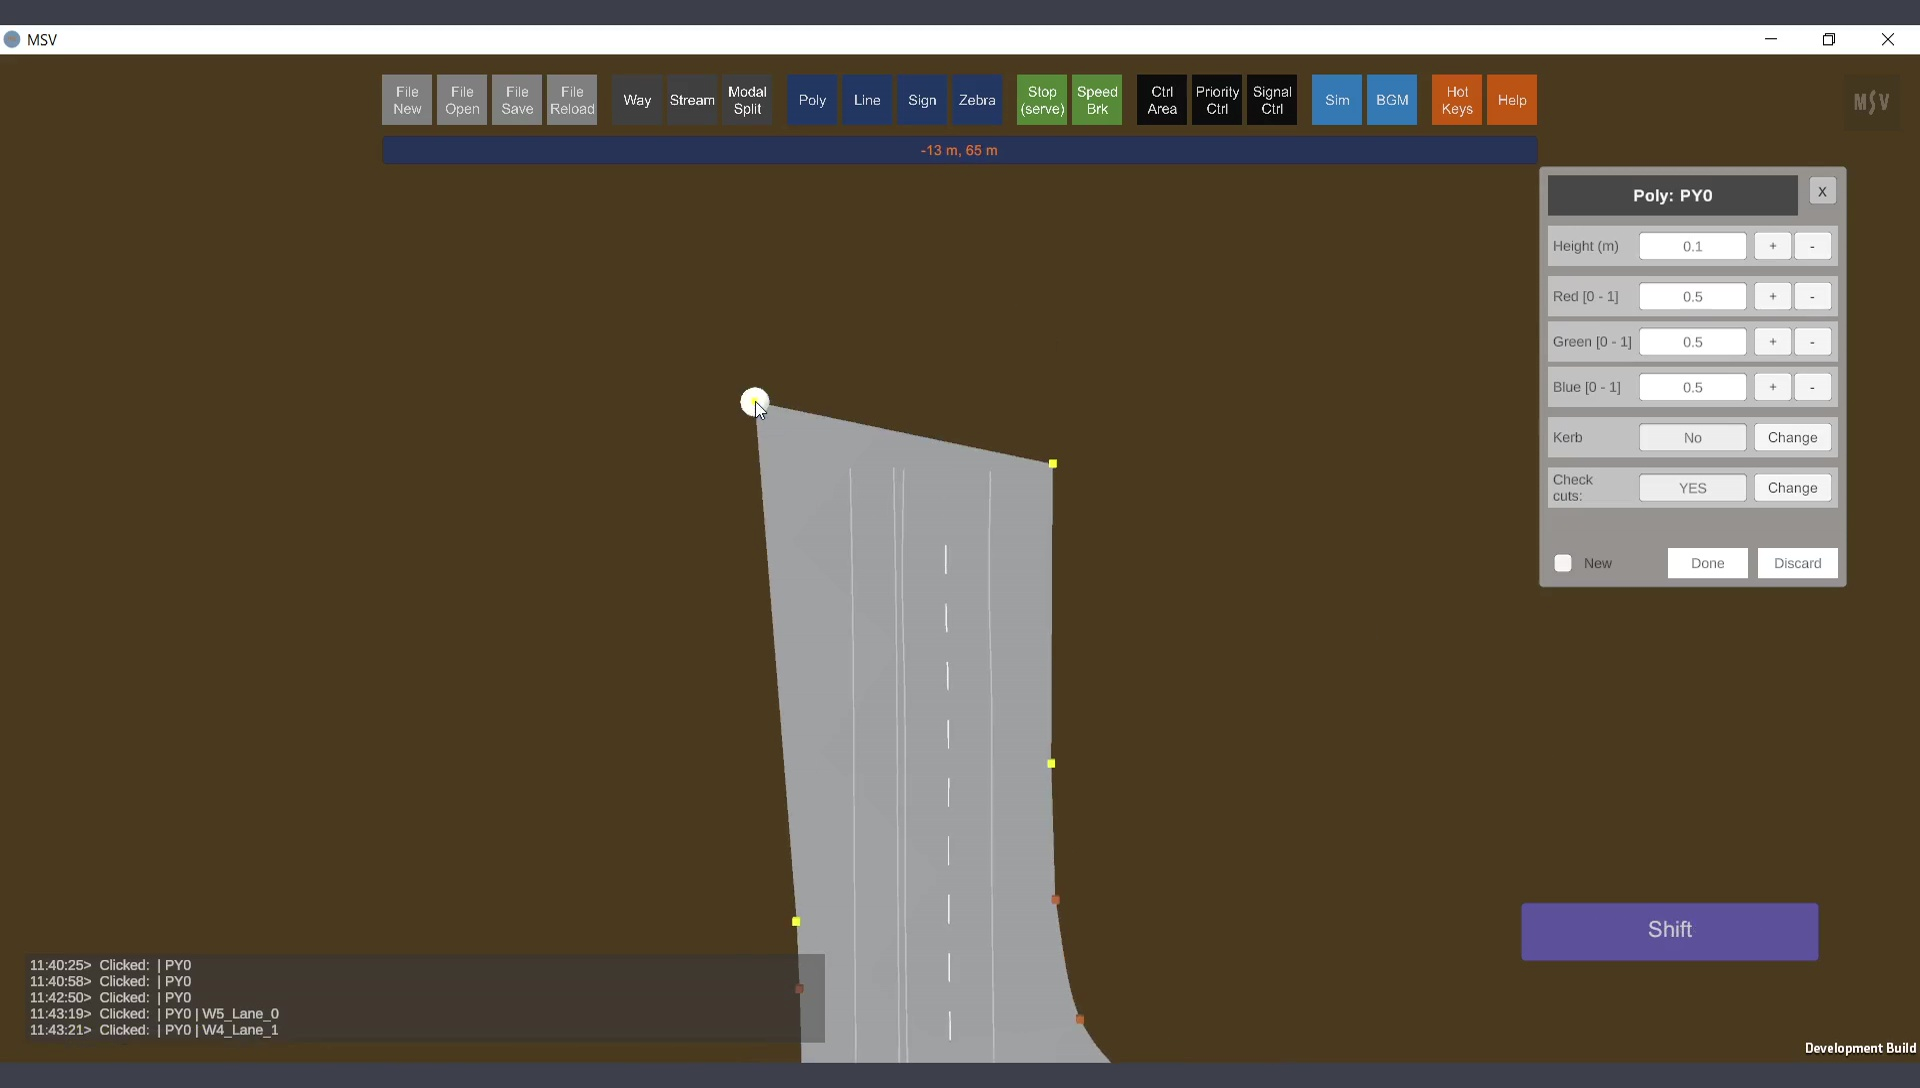
Task: Discard the polygon changes
Action: coord(1797,563)
